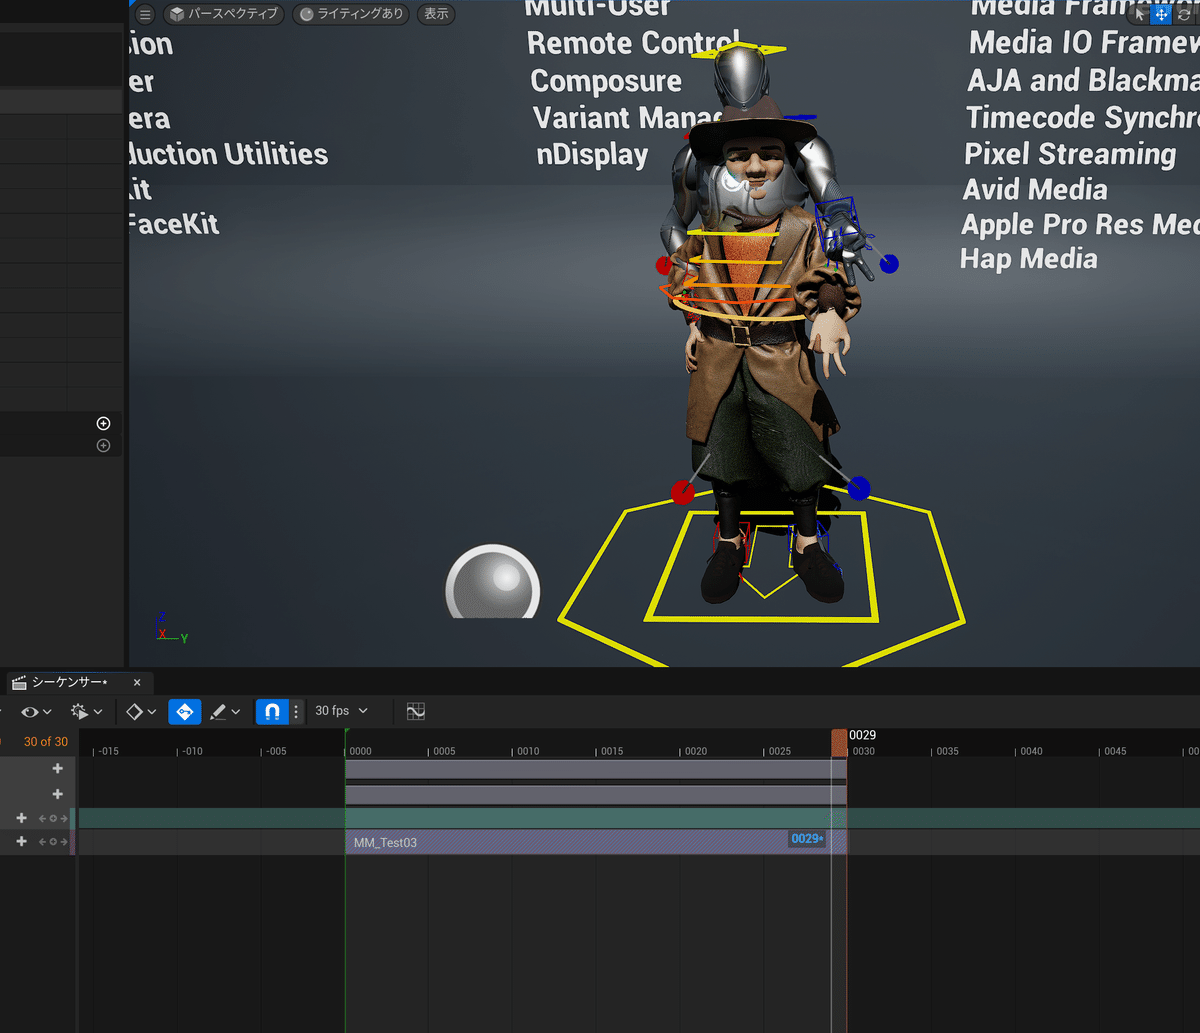Select the red sphere control near the elbow
The width and height of the screenshot is (1200, 1033).
(663, 265)
